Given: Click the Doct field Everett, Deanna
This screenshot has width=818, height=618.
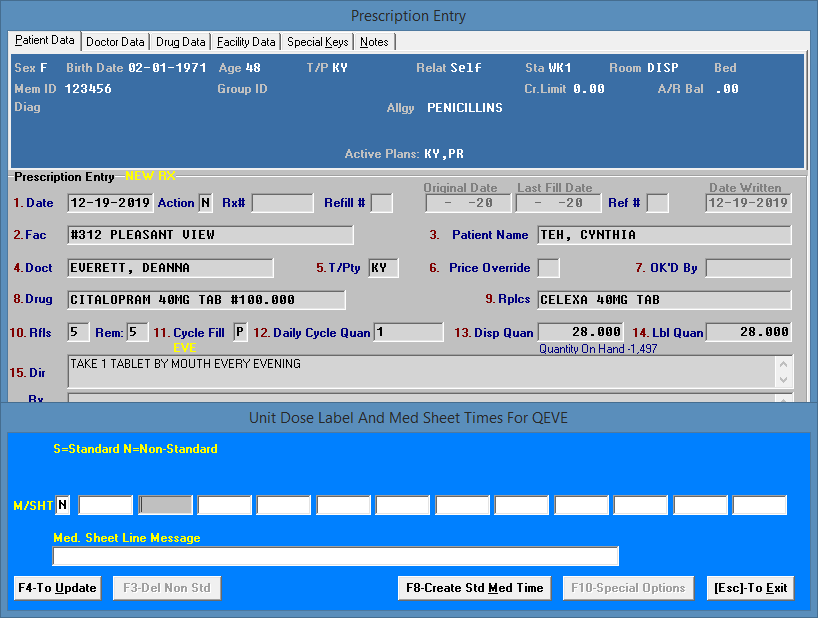Looking at the screenshot, I should 170,268.
